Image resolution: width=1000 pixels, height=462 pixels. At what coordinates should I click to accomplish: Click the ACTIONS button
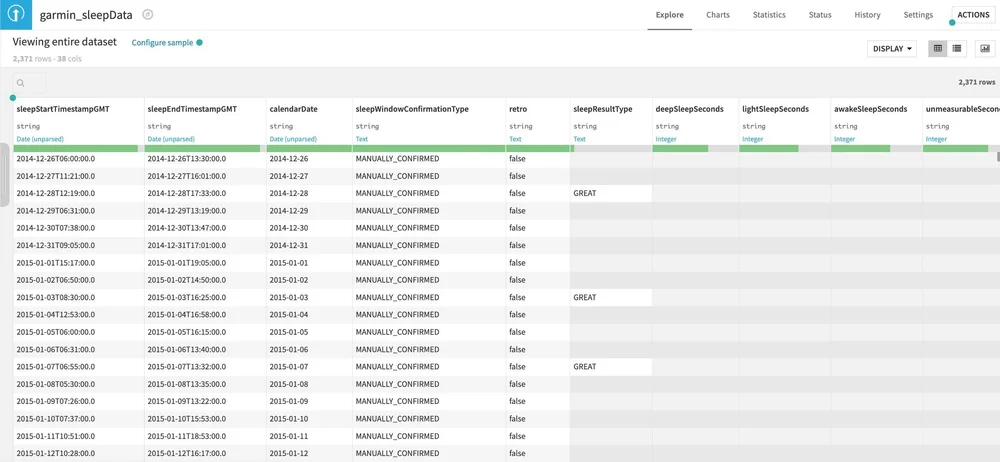973,15
